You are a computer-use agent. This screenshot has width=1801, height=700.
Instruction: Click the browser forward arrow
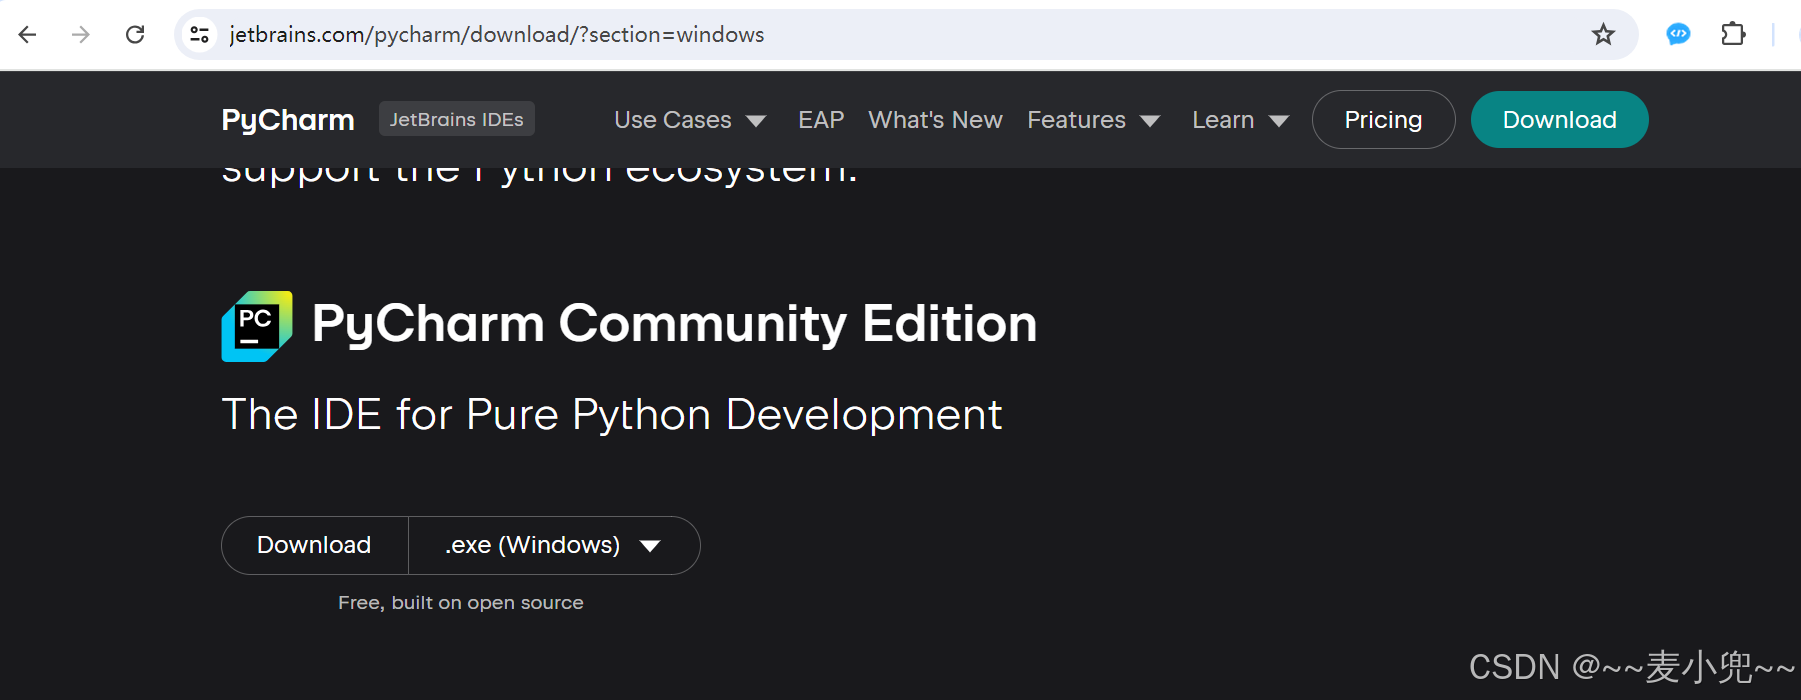(81, 35)
